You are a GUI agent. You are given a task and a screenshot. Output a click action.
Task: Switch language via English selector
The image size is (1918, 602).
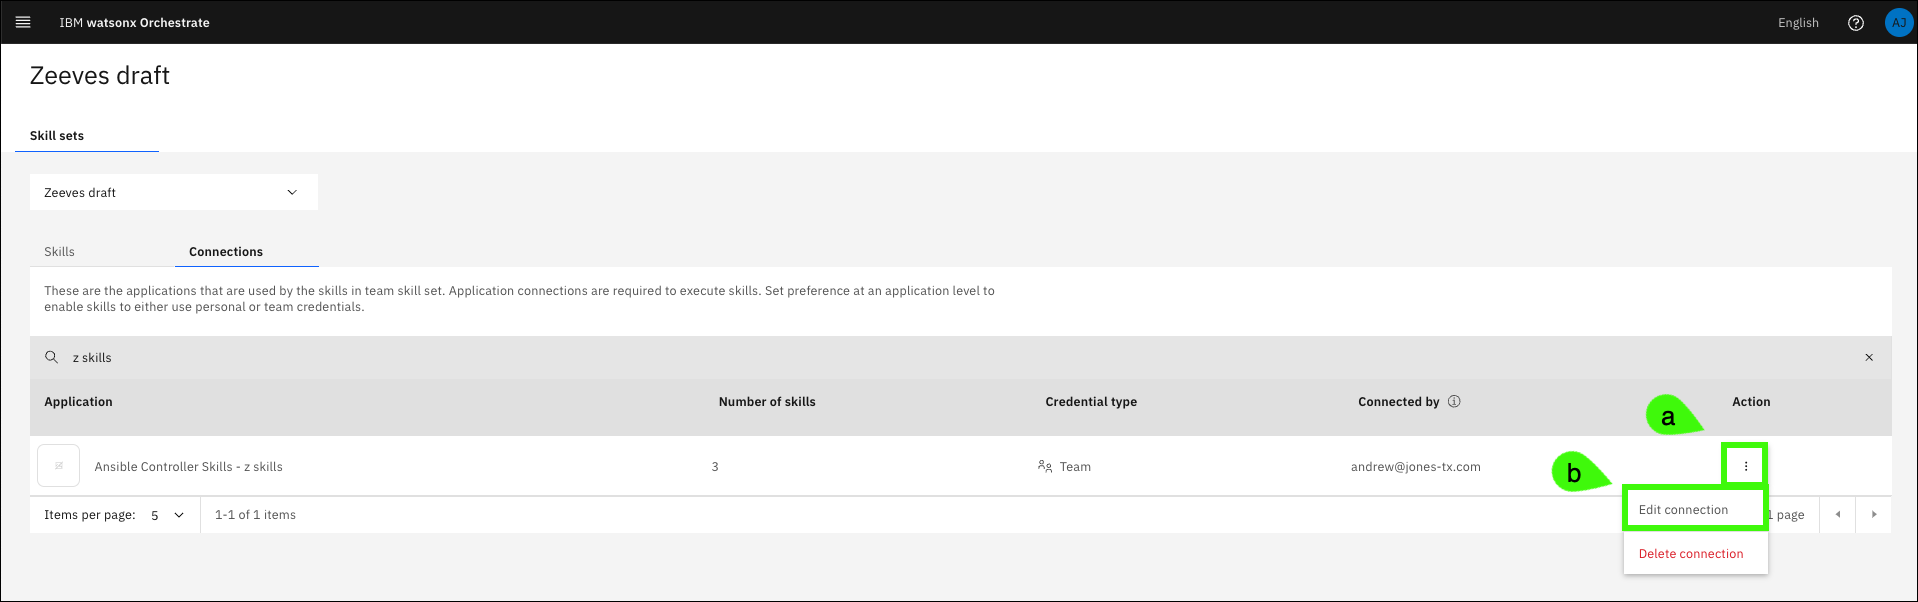click(1798, 23)
